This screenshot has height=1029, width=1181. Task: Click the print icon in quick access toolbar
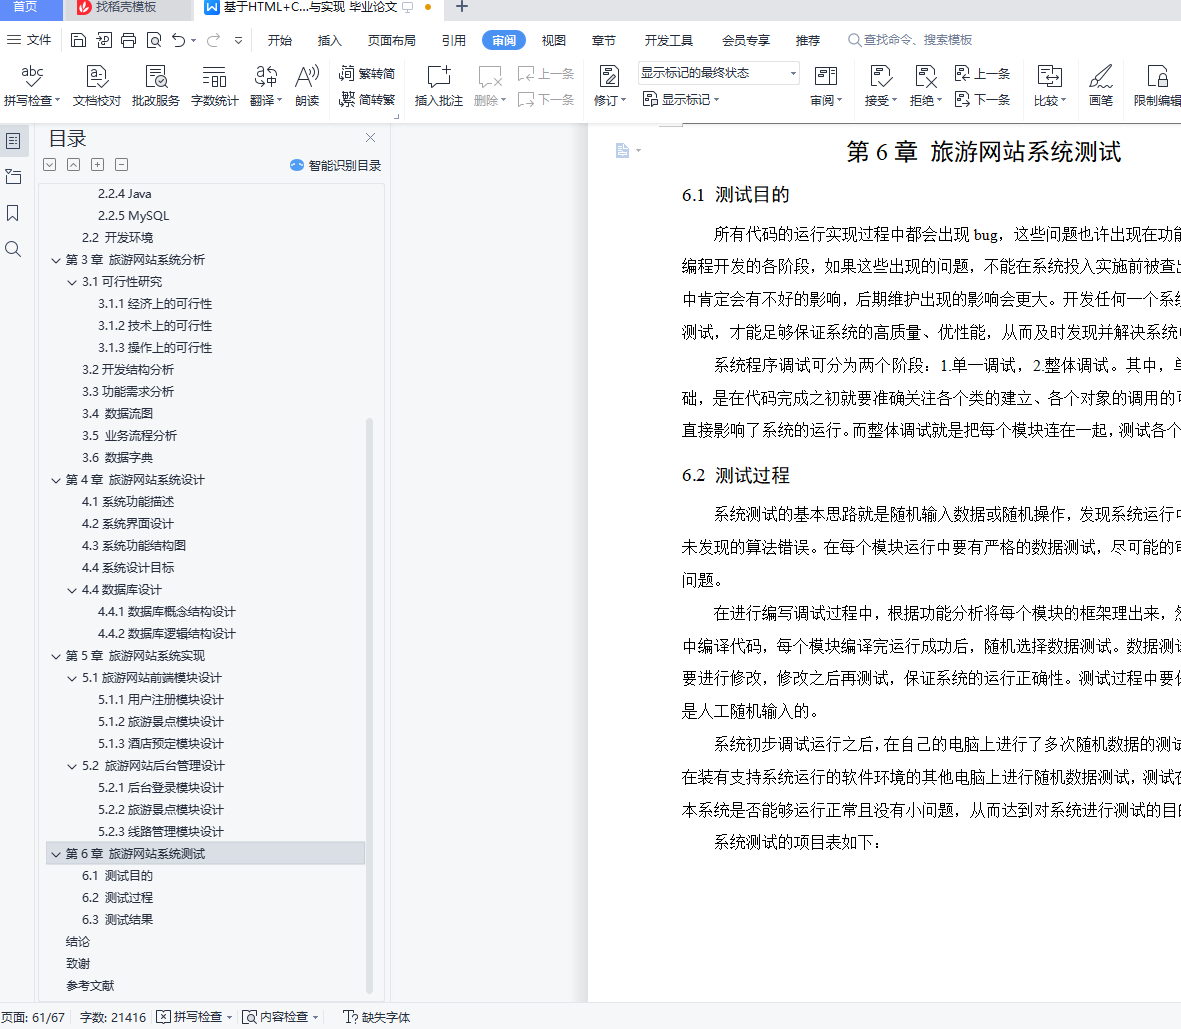pos(129,40)
